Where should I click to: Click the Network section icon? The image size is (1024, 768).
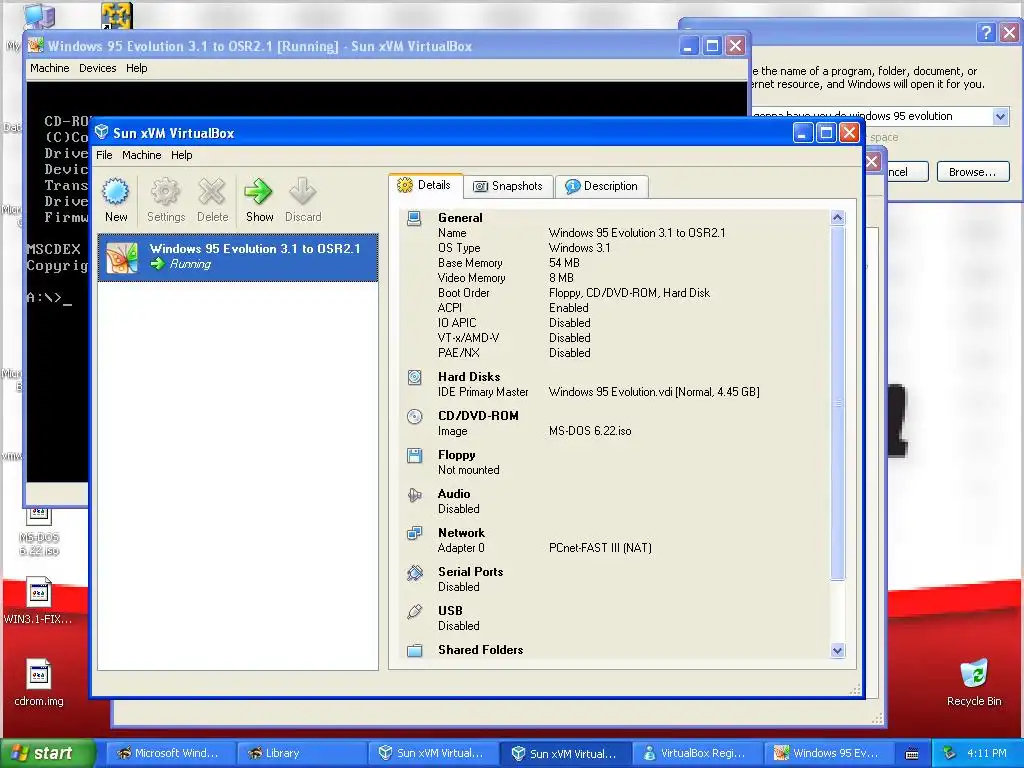[415, 534]
